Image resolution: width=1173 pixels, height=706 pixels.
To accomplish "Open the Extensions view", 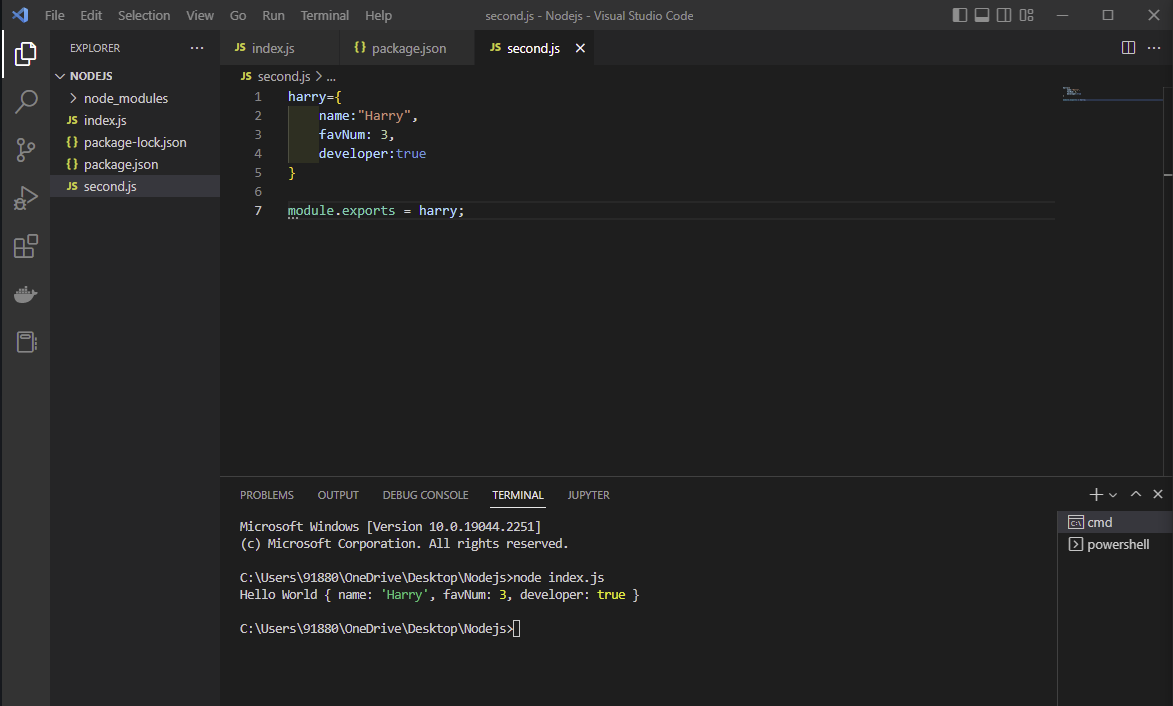I will 25,246.
